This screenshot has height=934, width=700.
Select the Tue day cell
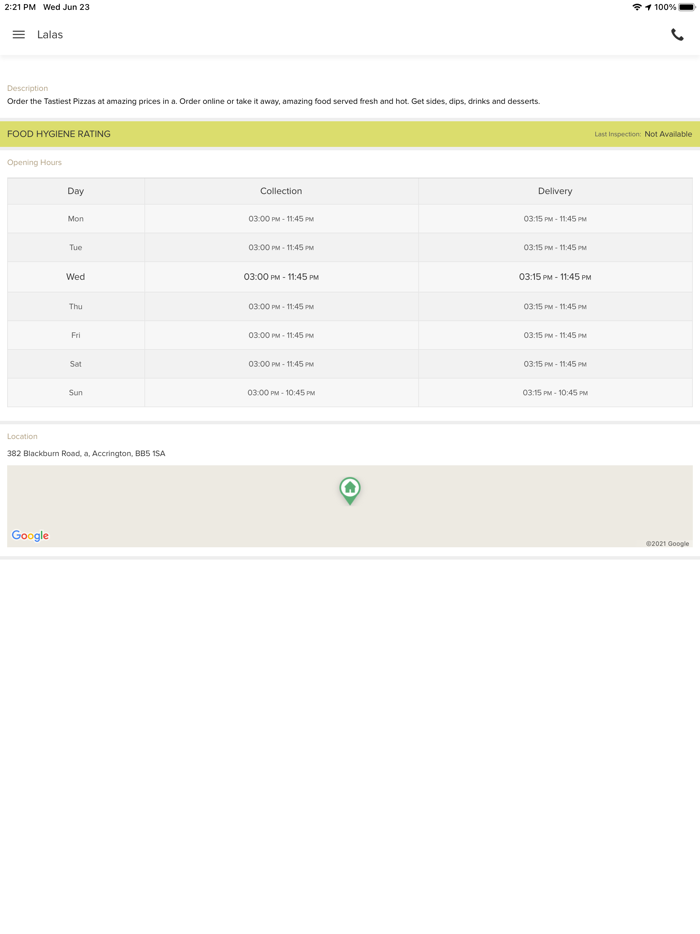pos(76,247)
